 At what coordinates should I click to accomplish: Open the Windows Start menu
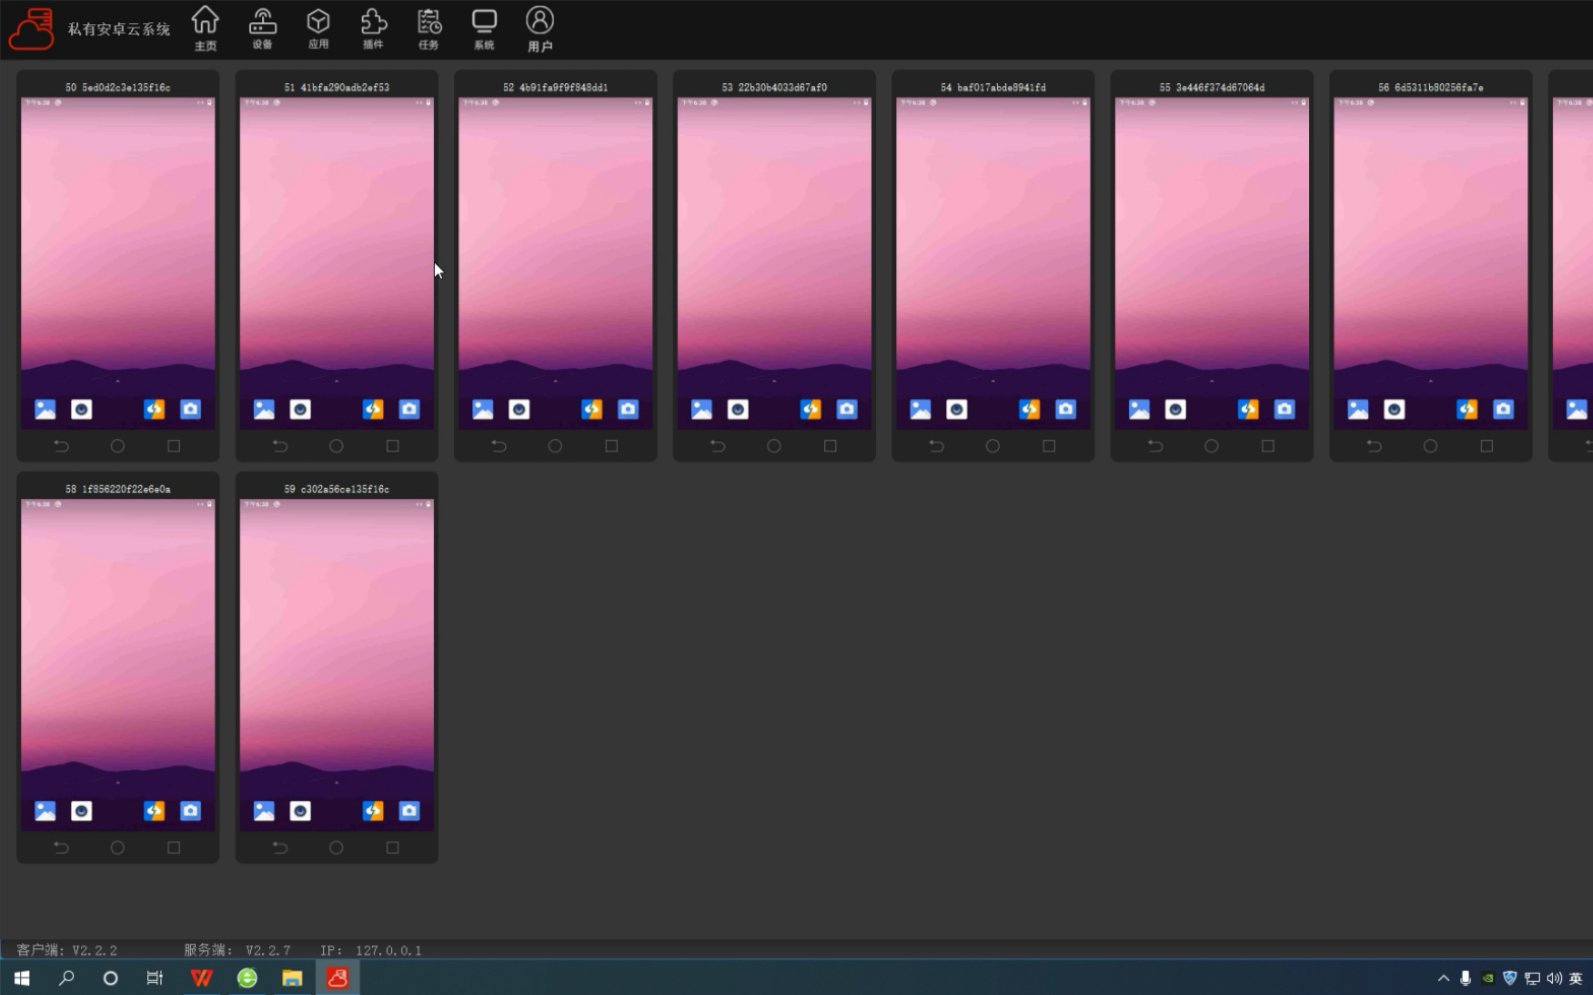[22, 978]
